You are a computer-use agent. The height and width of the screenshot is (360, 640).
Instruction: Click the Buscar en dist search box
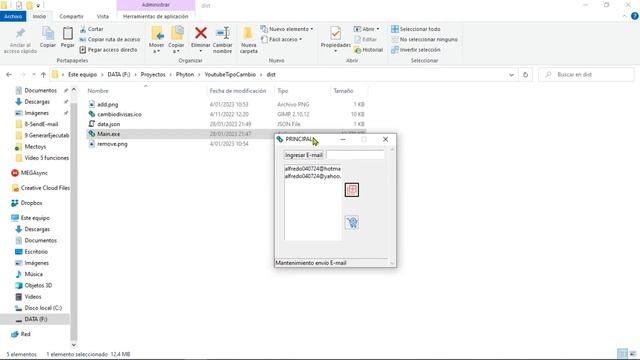coord(586,75)
